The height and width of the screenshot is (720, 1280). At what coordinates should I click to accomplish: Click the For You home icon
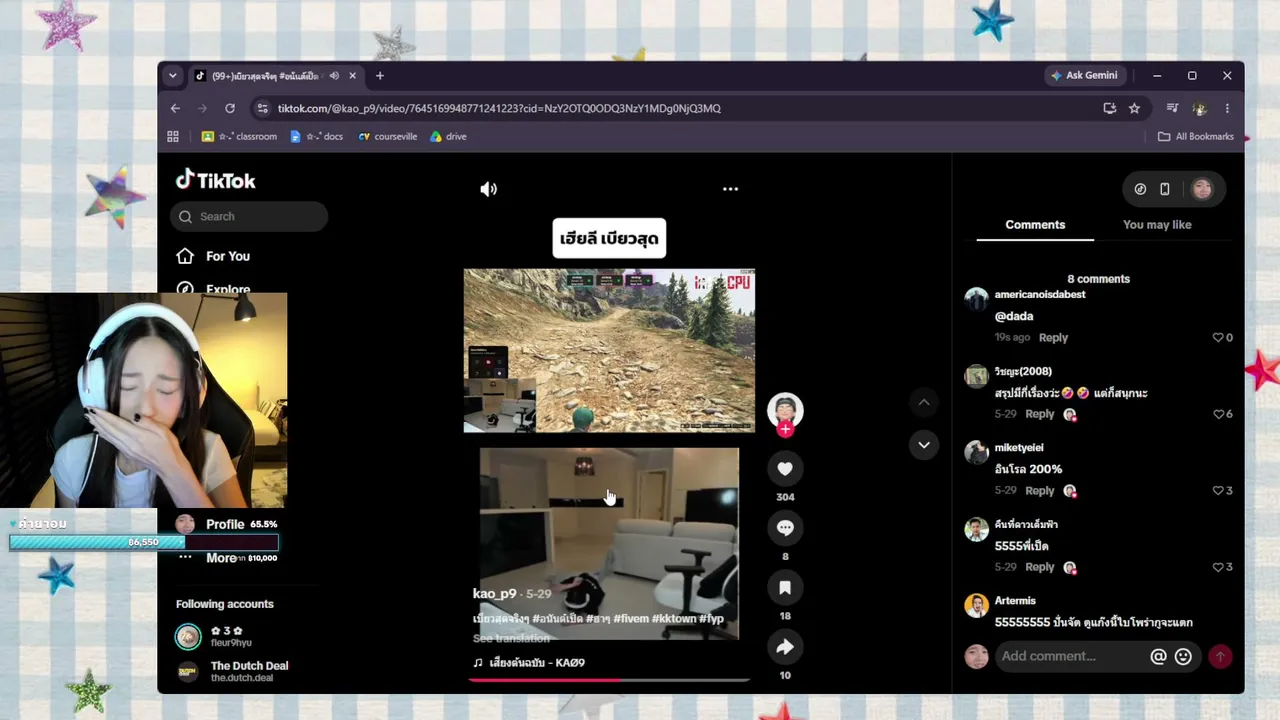[x=185, y=256]
